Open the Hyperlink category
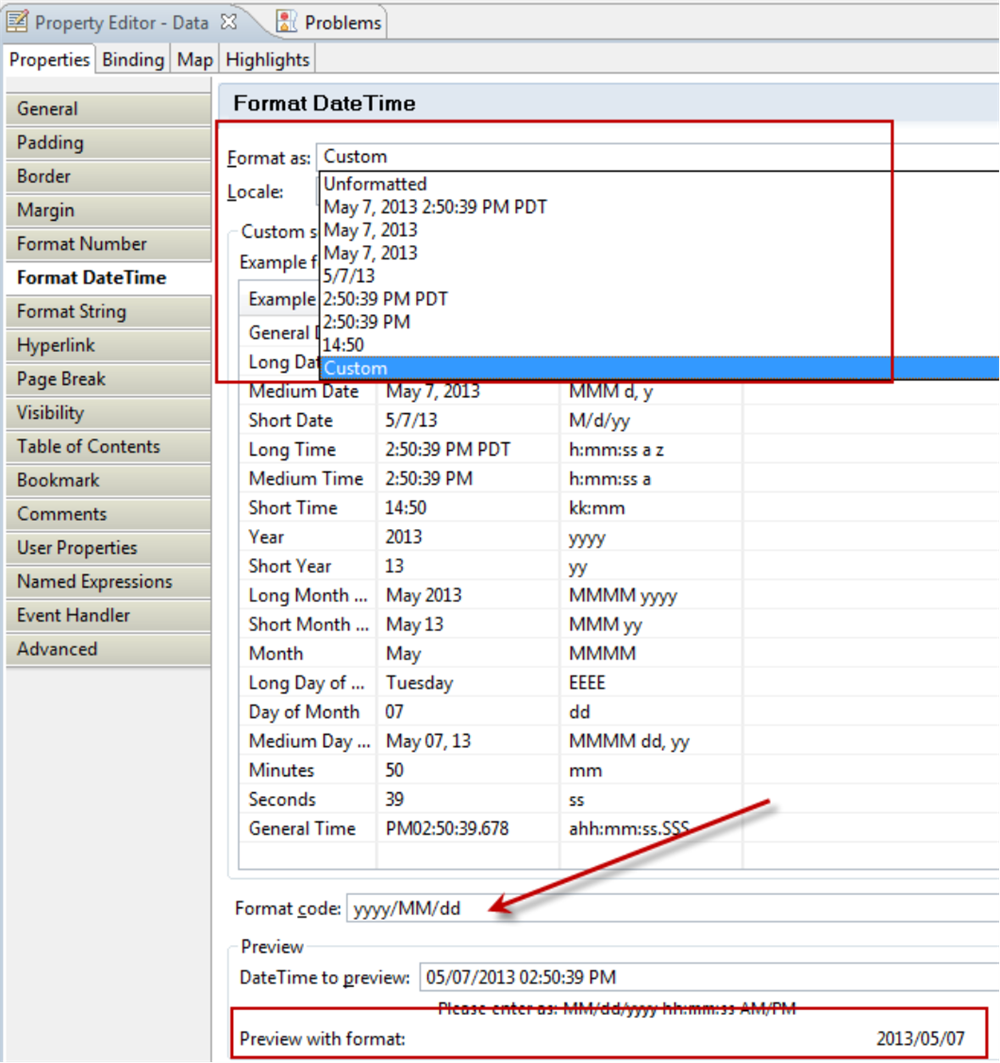1000x1063 pixels. coord(108,345)
